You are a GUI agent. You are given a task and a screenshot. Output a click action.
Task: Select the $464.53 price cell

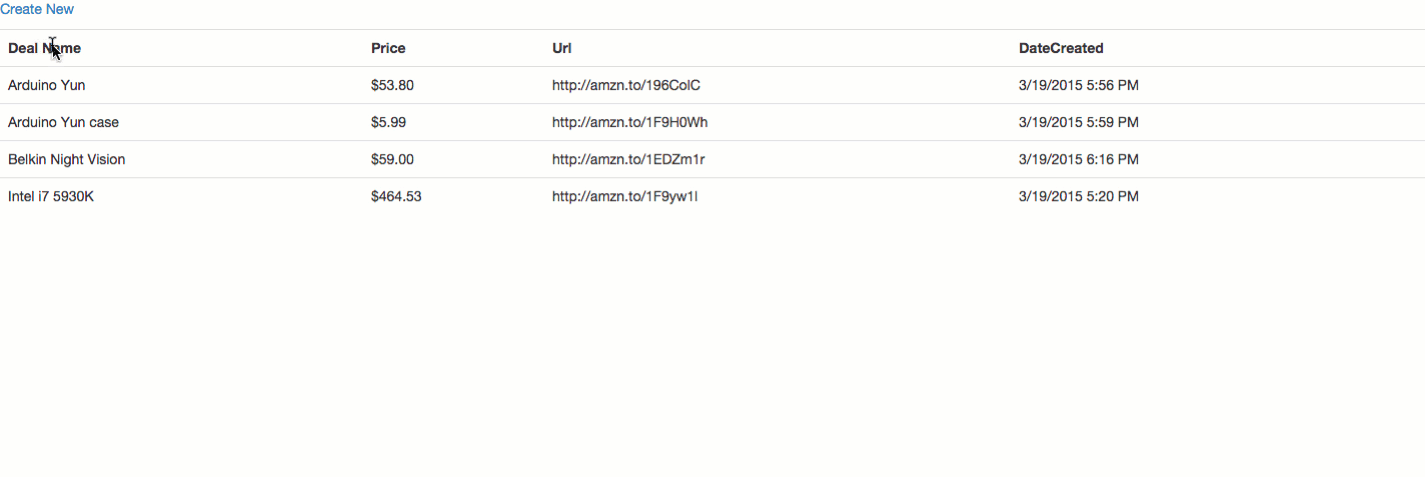(x=396, y=196)
